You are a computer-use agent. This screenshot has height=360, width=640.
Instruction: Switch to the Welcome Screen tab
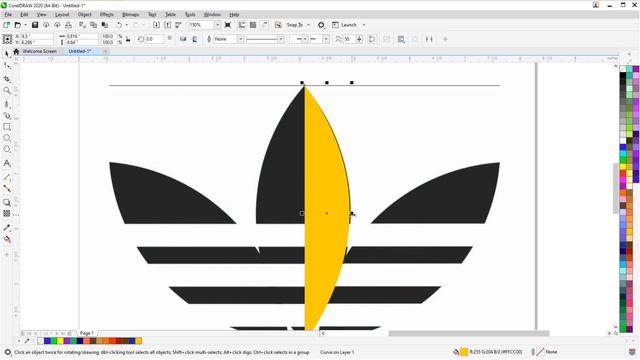point(39,51)
